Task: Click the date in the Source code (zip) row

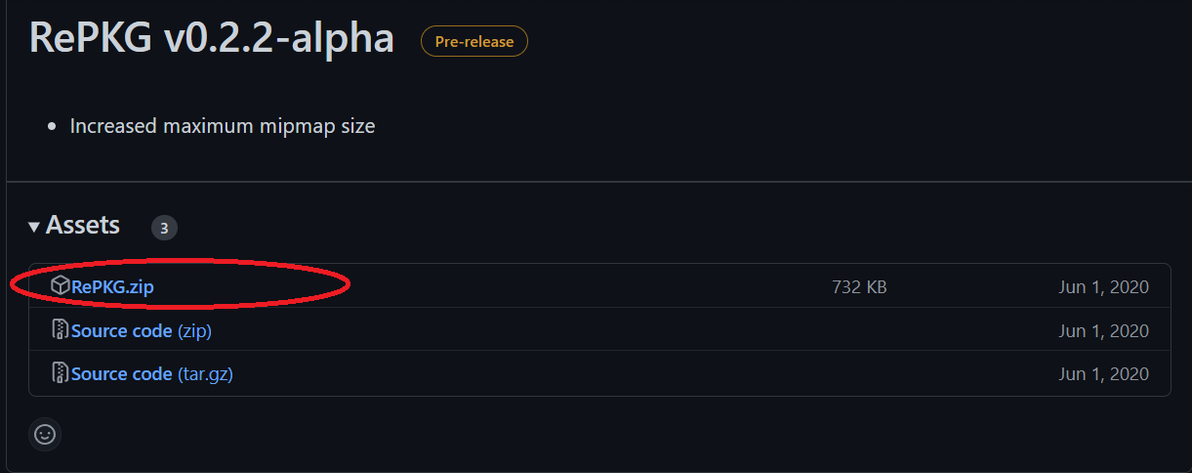Action: (x=1104, y=331)
